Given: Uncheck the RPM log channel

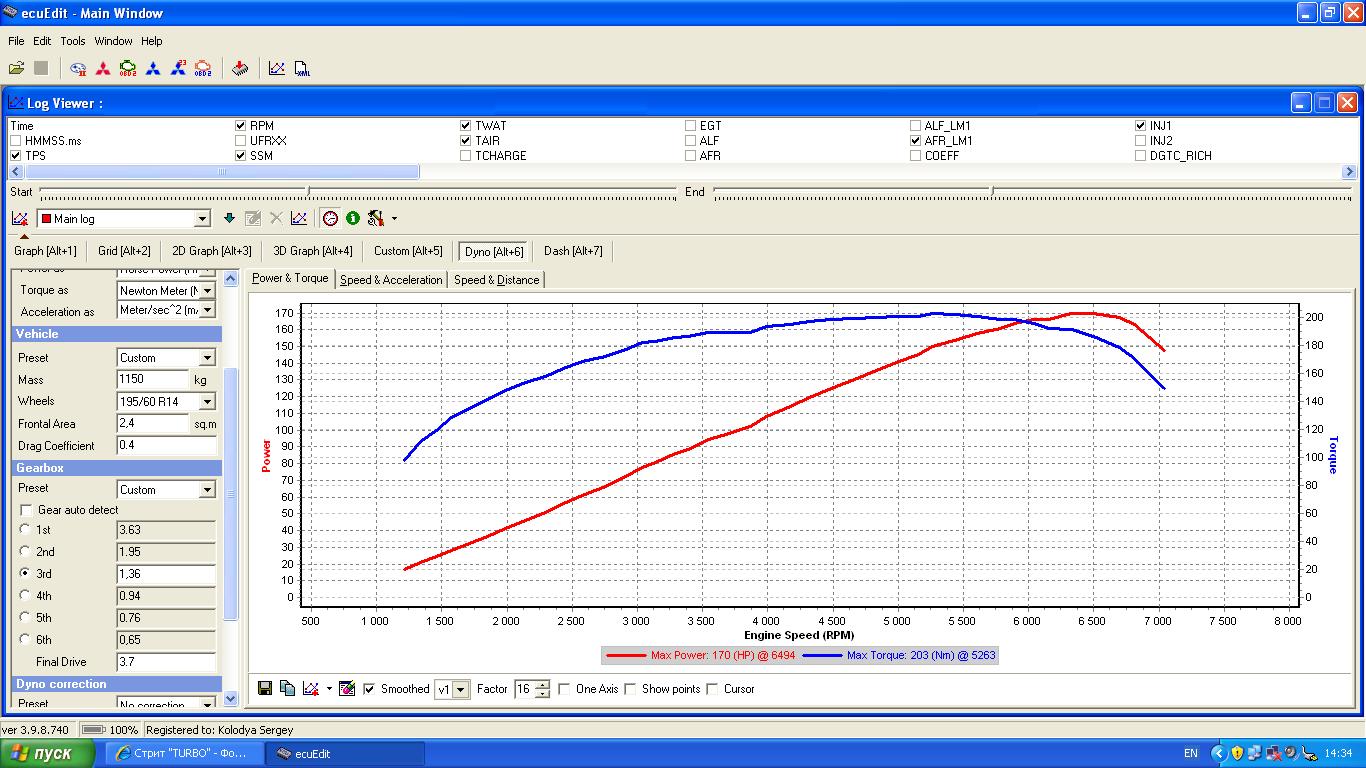Looking at the screenshot, I should pyautogui.click(x=240, y=126).
